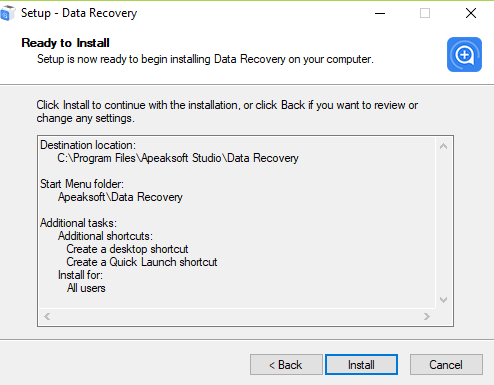Click the horizontal scroll left arrow
The width and height of the screenshot is (494, 385).
pos(47,316)
